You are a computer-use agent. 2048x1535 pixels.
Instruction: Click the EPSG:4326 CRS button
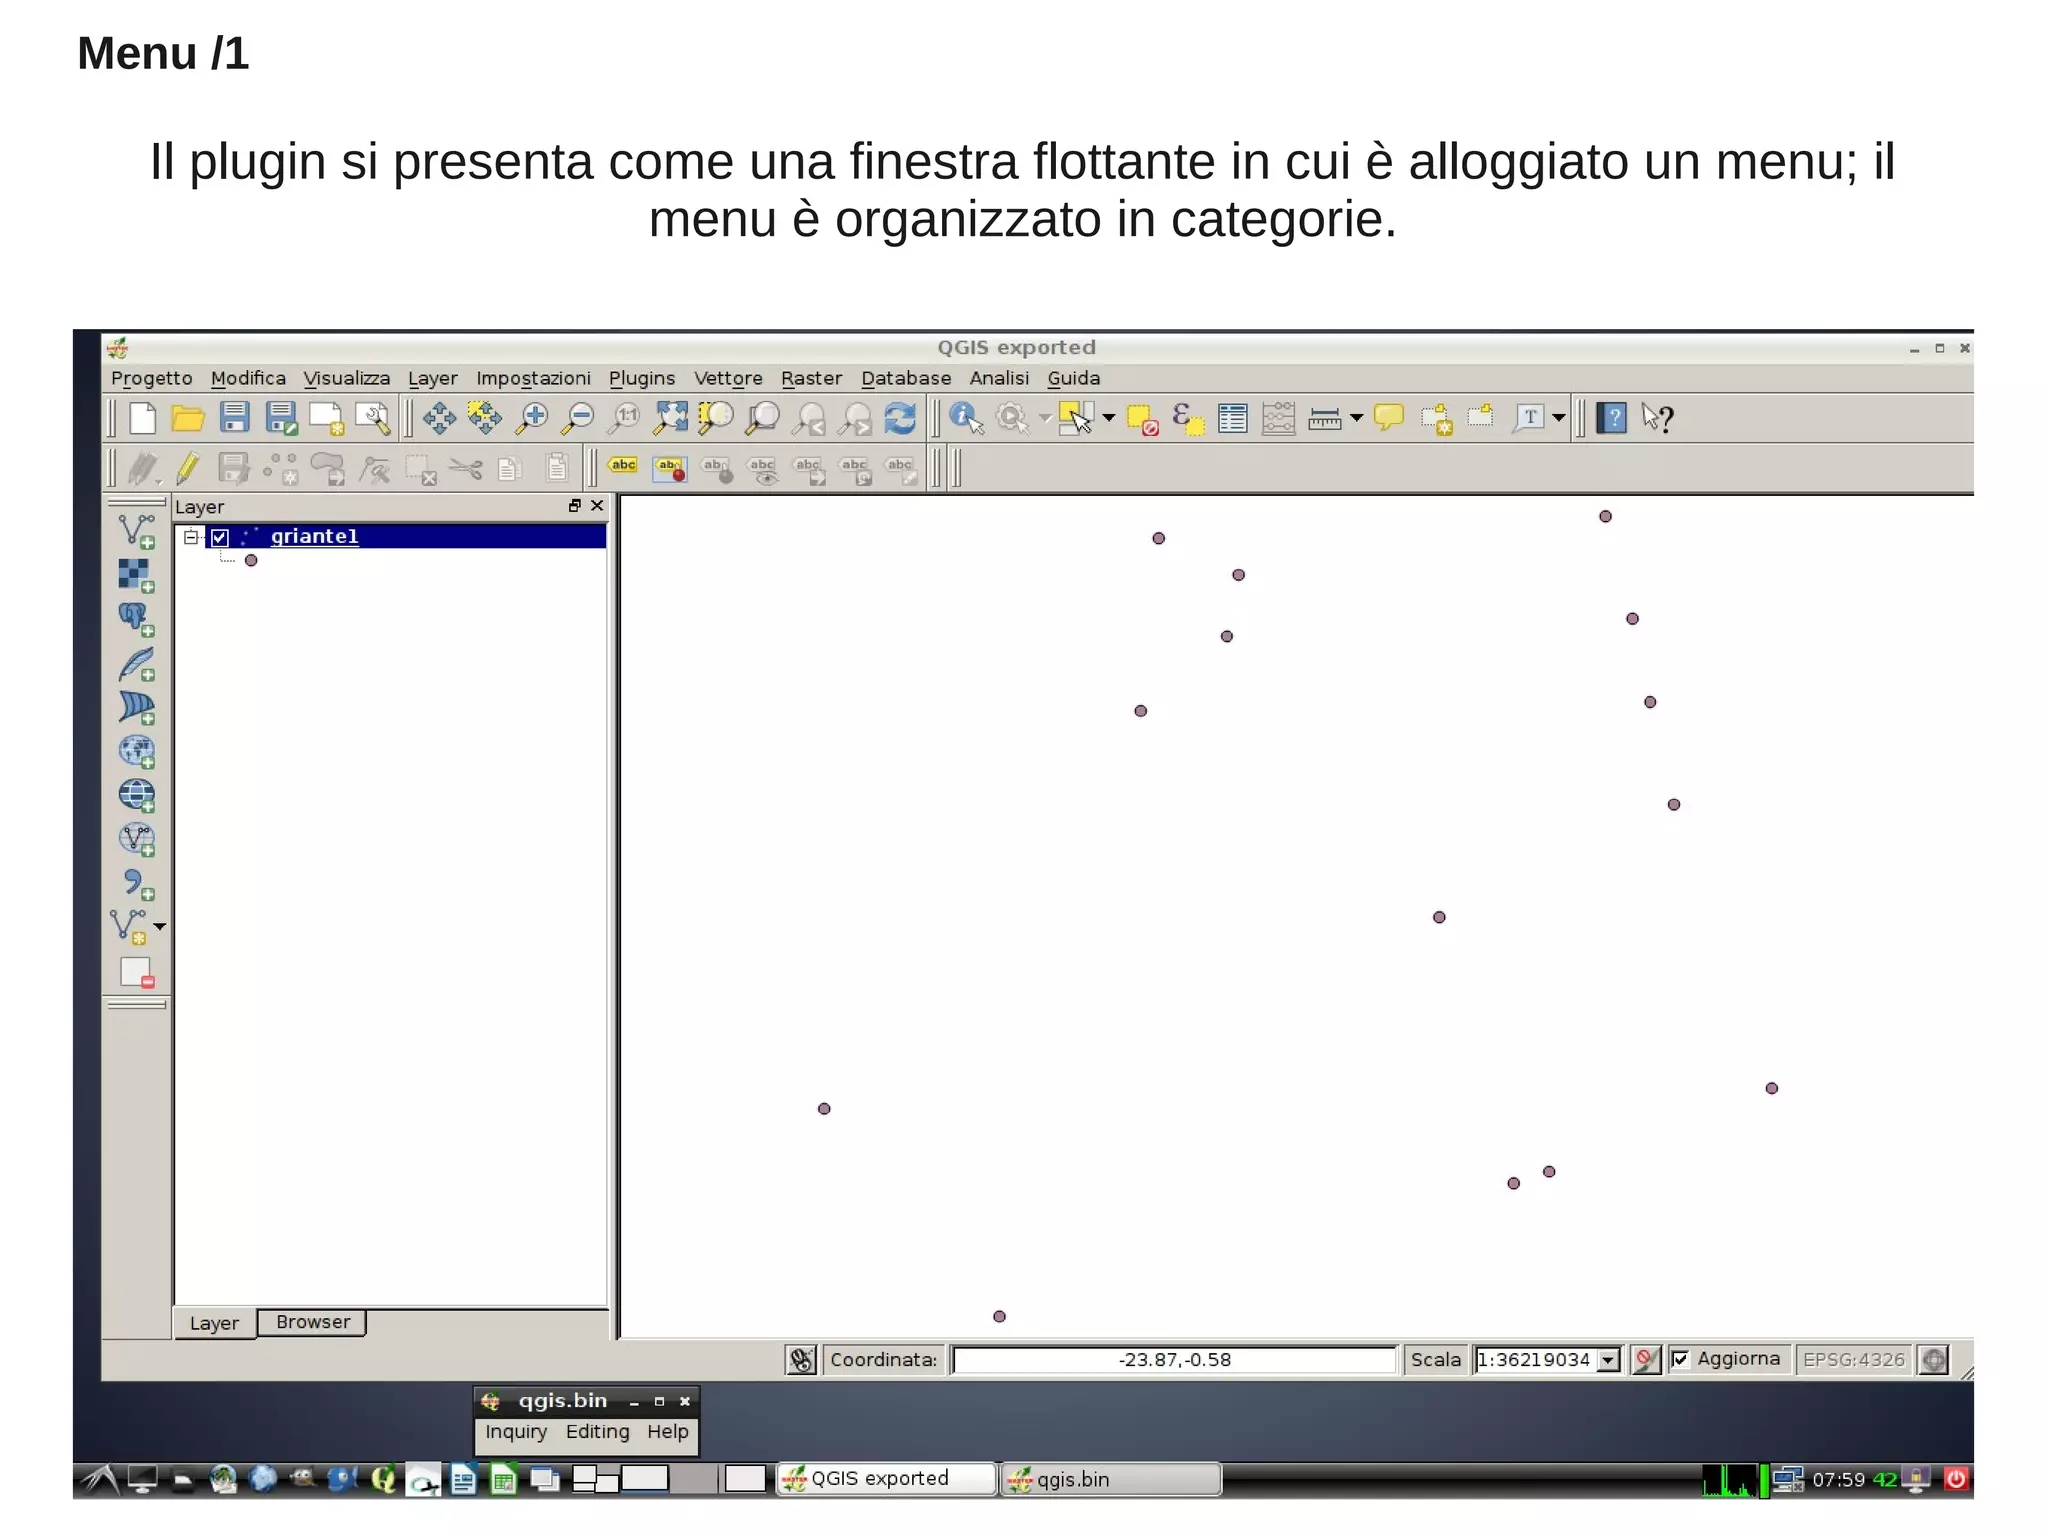point(1853,1360)
